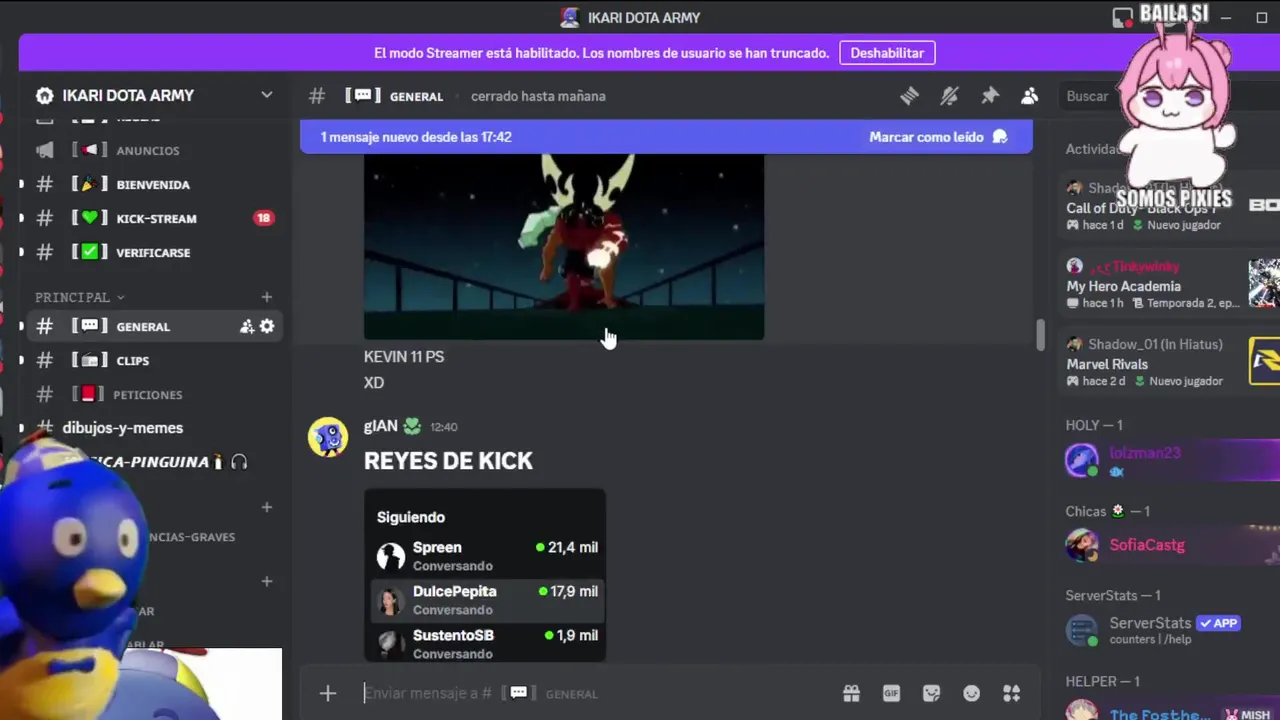Screen dimensions: 1280x720
Task: Open ServerStats bot profile
Action: [x=1170, y=630]
